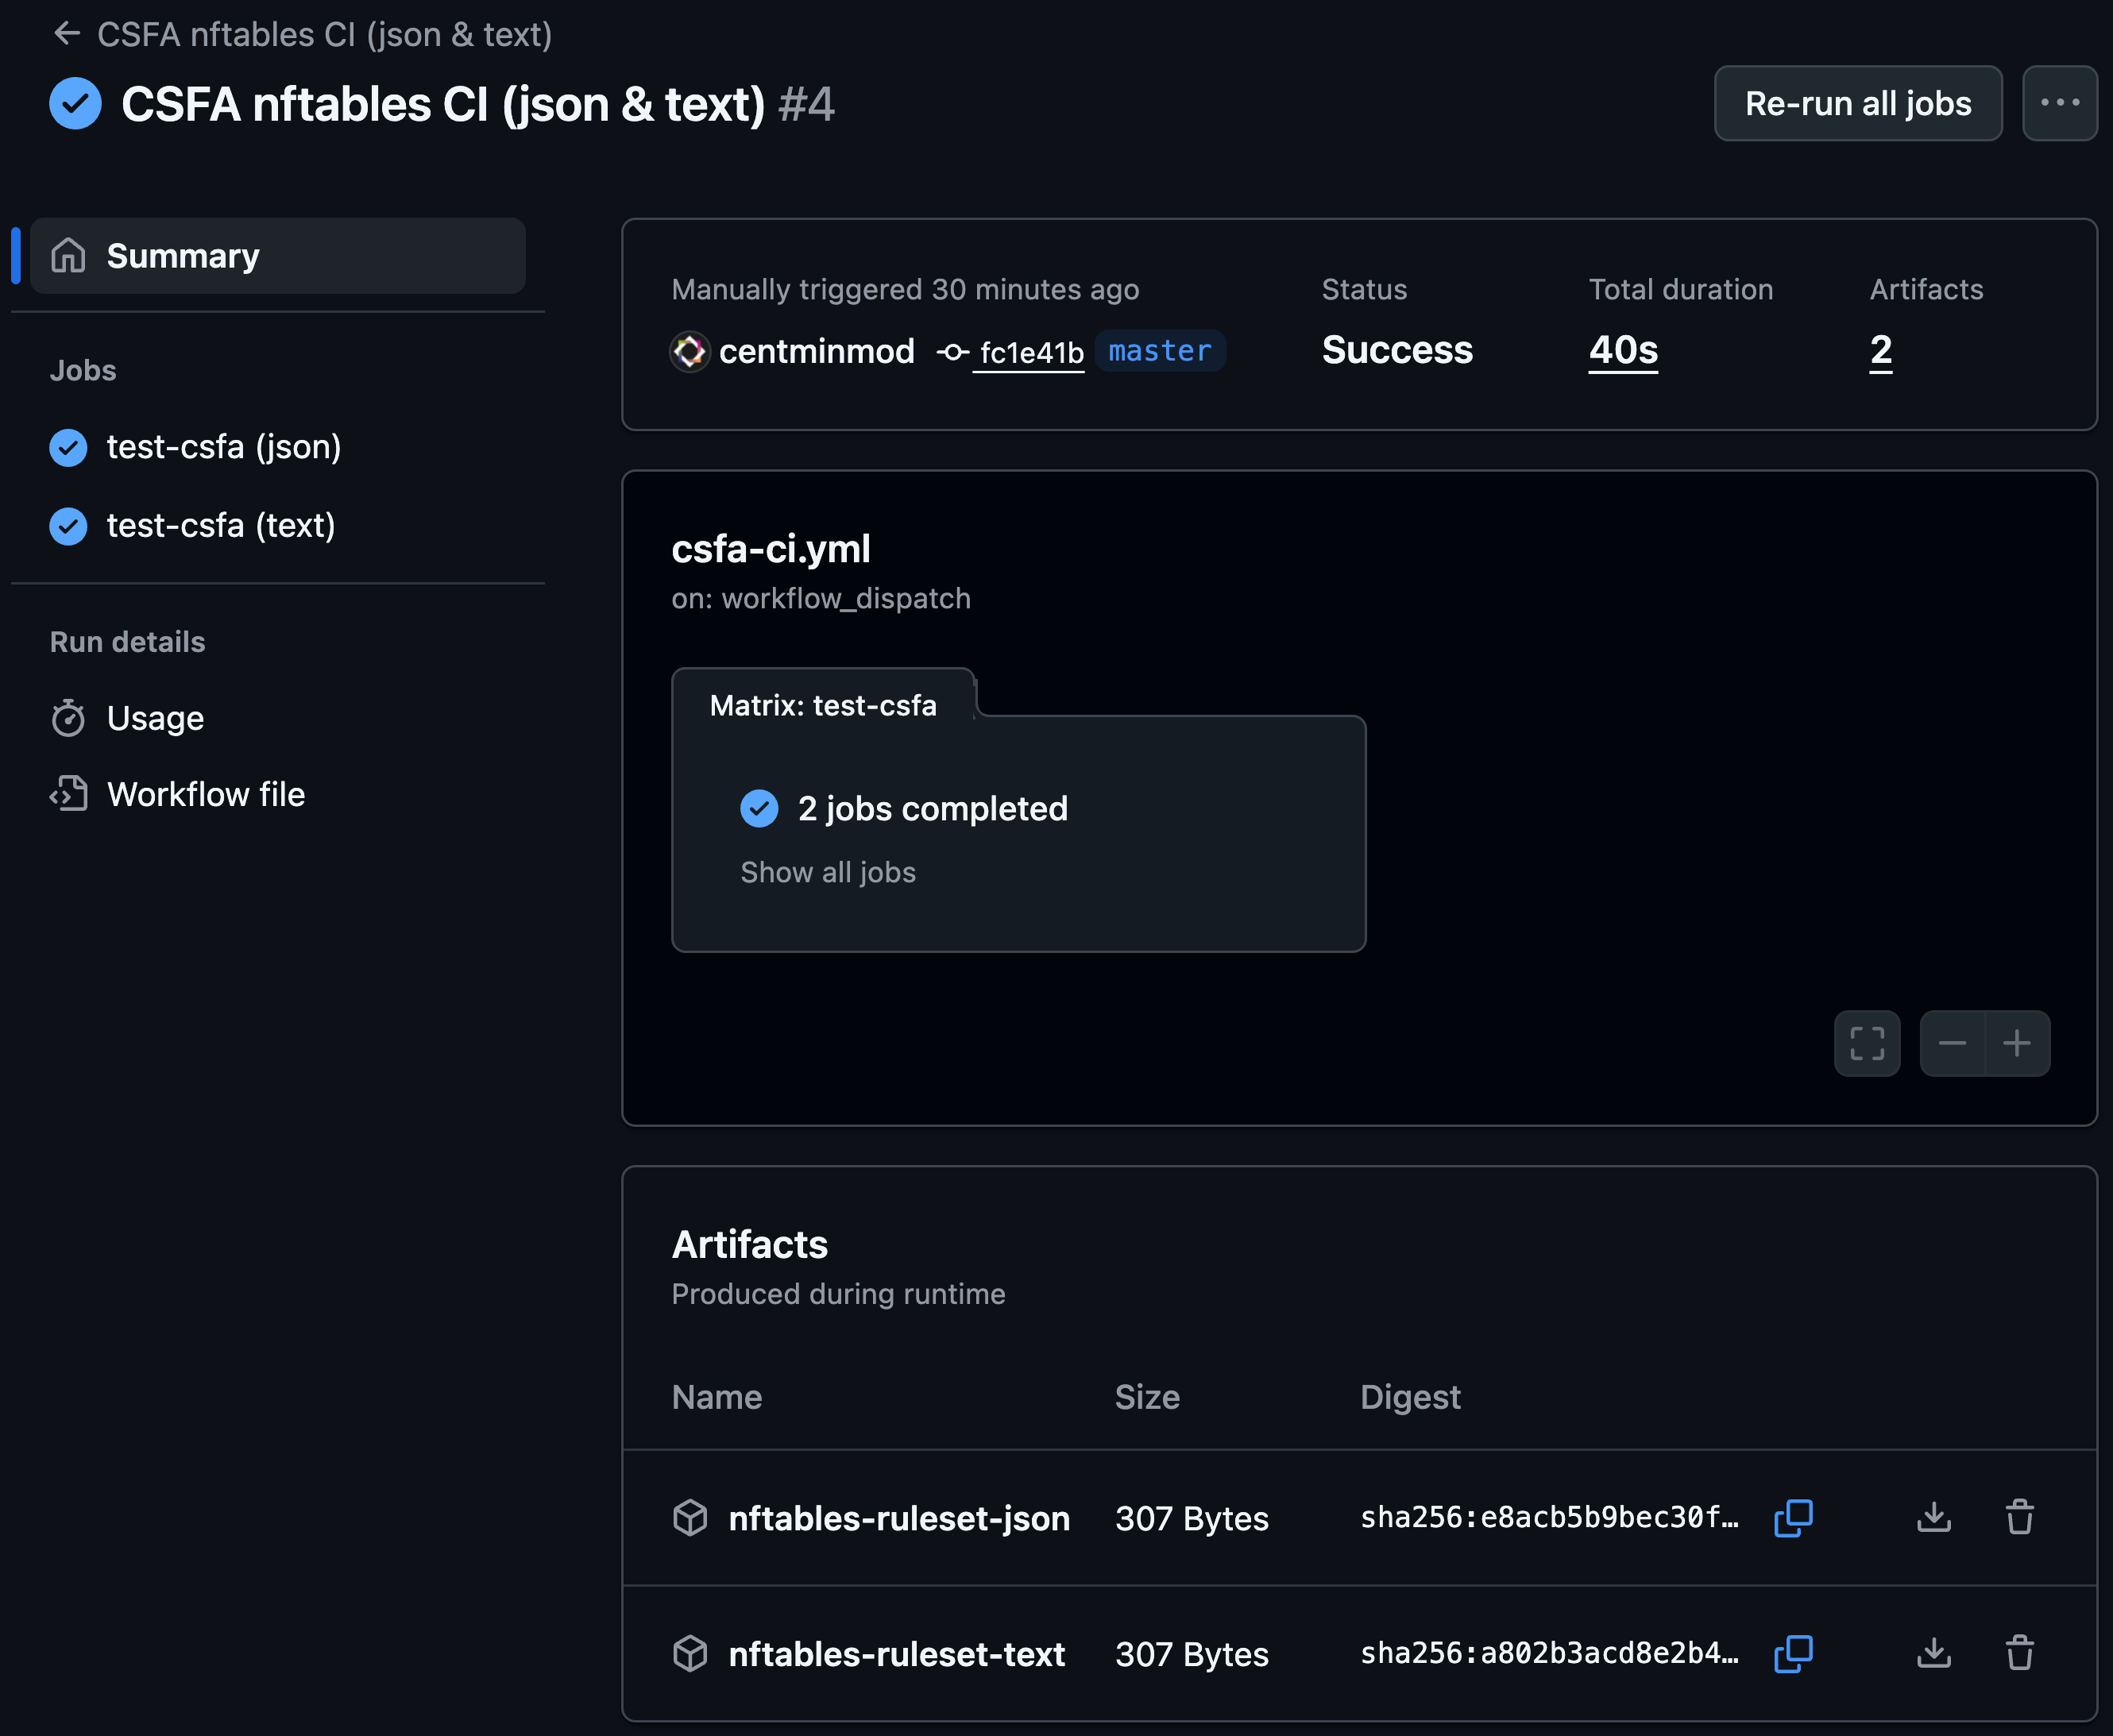Click the Size column header
The height and width of the screenshot is (1736, 2113).
click(1147, 1397)
